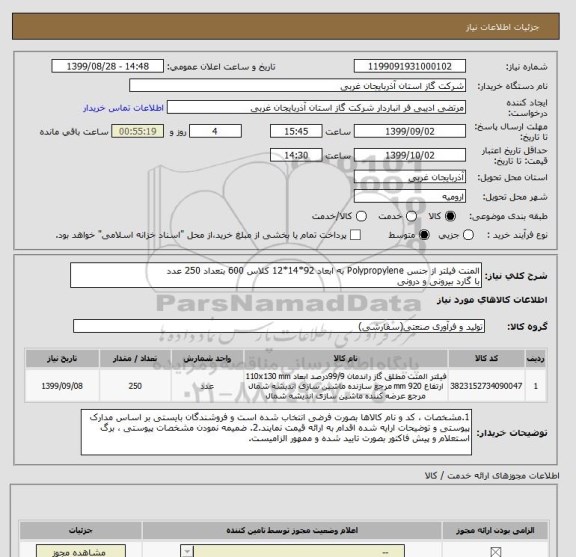Click need date cell 1399/09/08
The image size is (576, 557).
click(x=62, y=386)
